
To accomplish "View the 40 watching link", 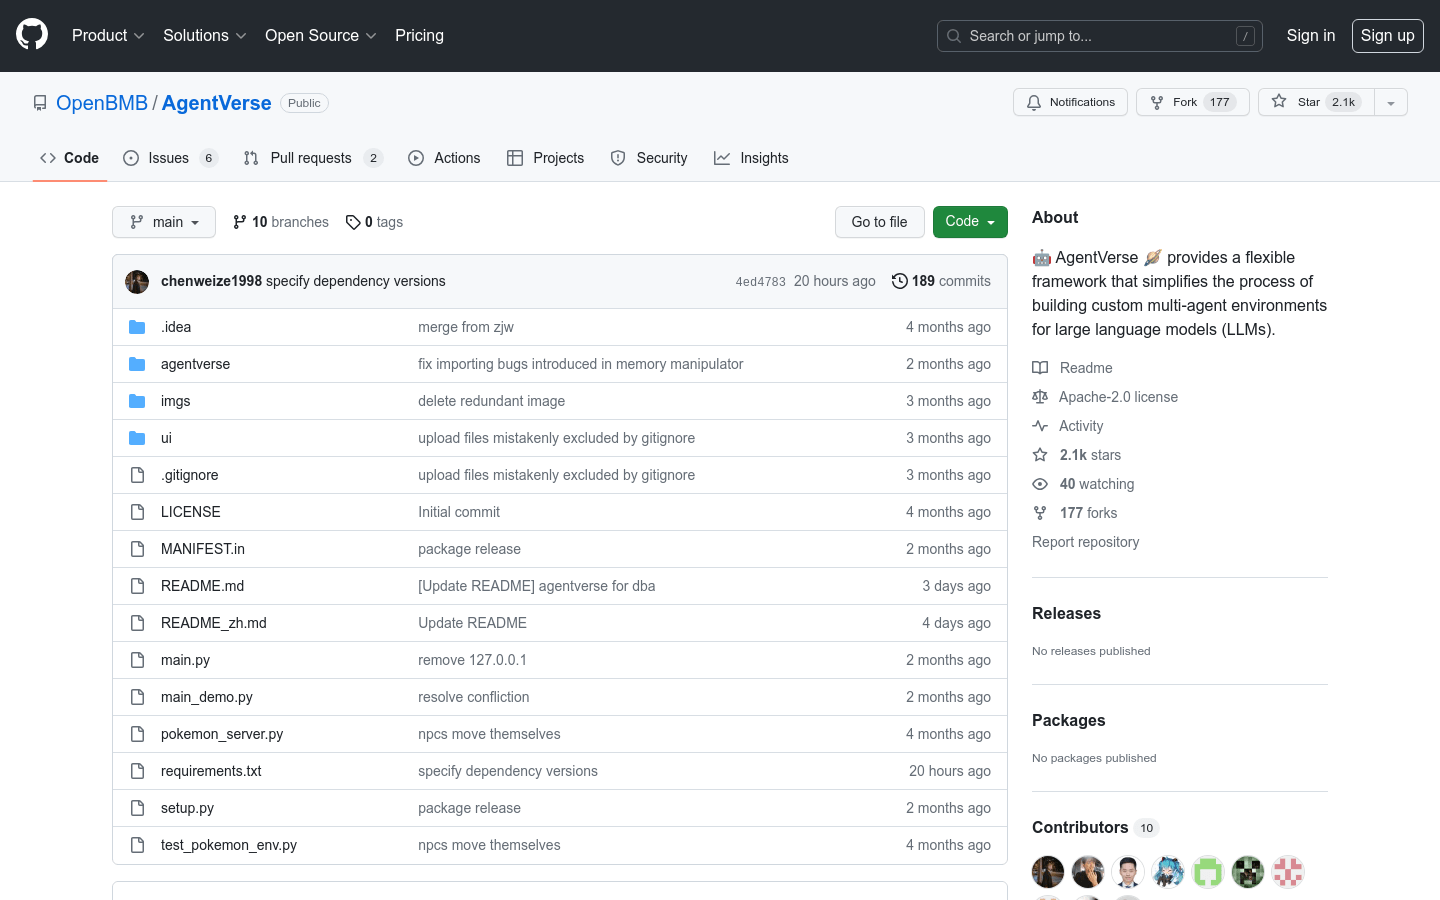I will pos(1084,484).
